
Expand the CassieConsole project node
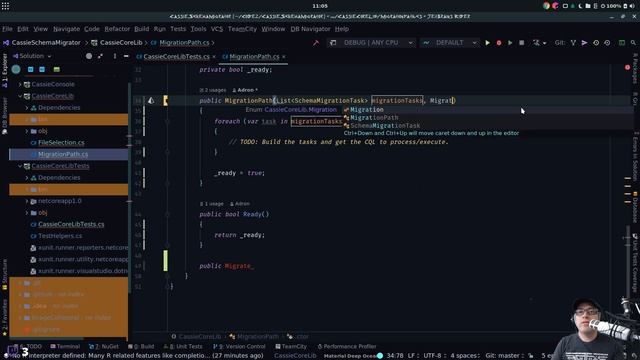[20, 84]
